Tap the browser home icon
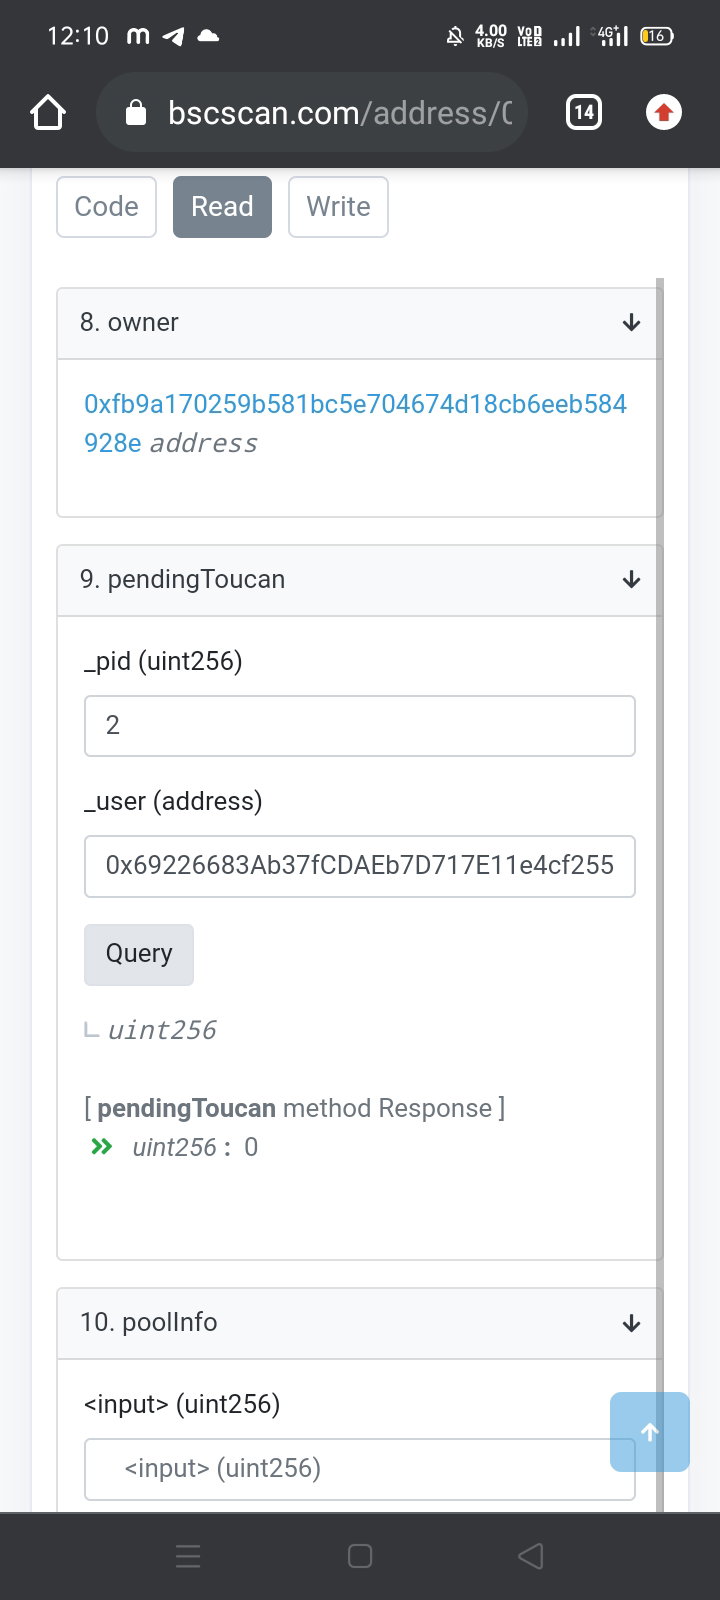The width and height of the screenshot is (720, 1600). (48, 113)
